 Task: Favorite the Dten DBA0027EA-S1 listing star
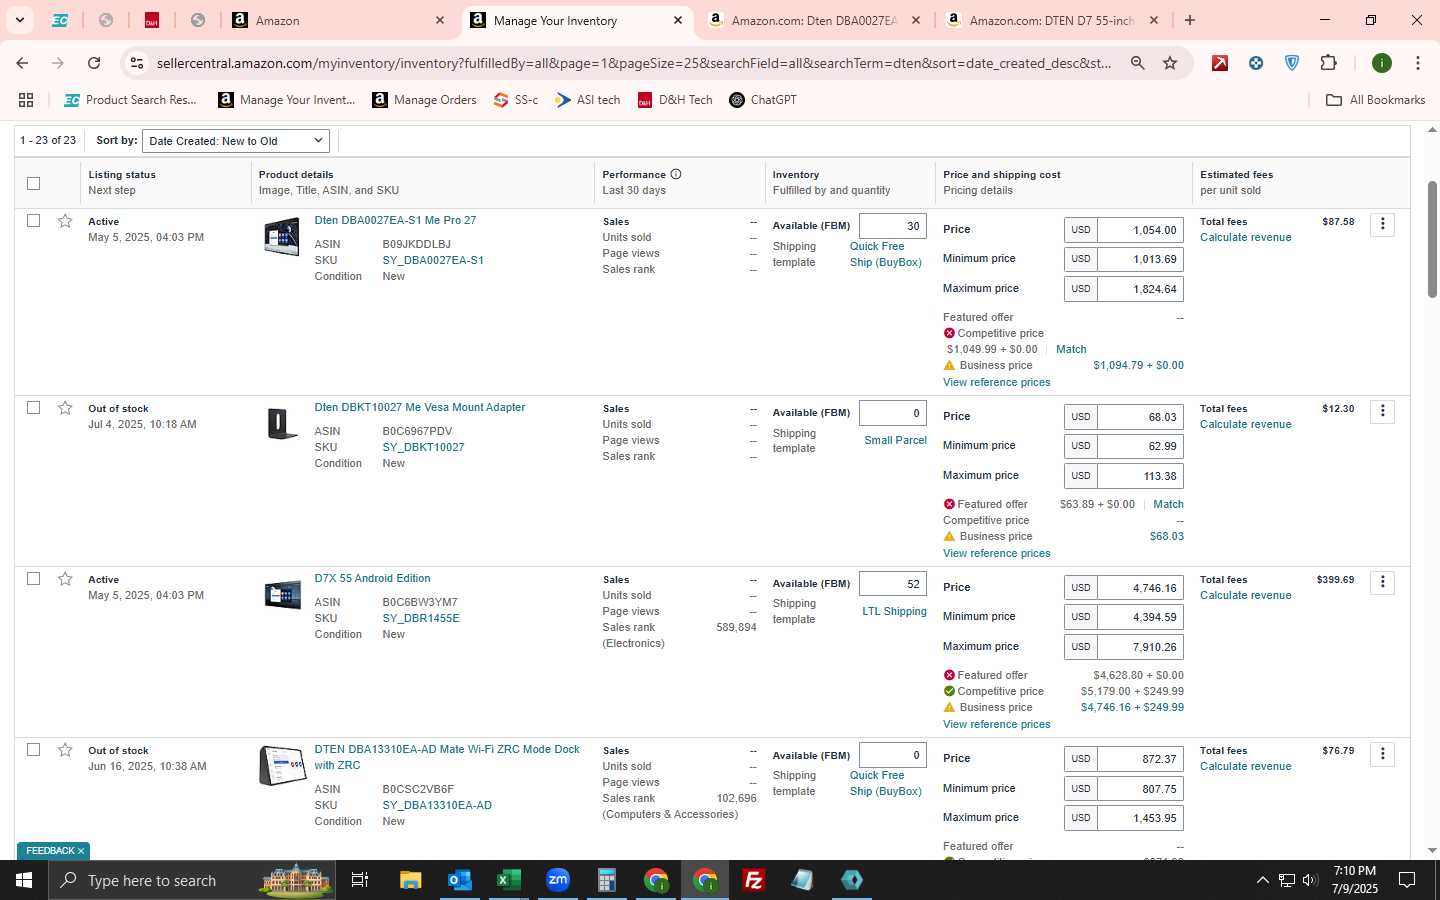pos(65,221)
